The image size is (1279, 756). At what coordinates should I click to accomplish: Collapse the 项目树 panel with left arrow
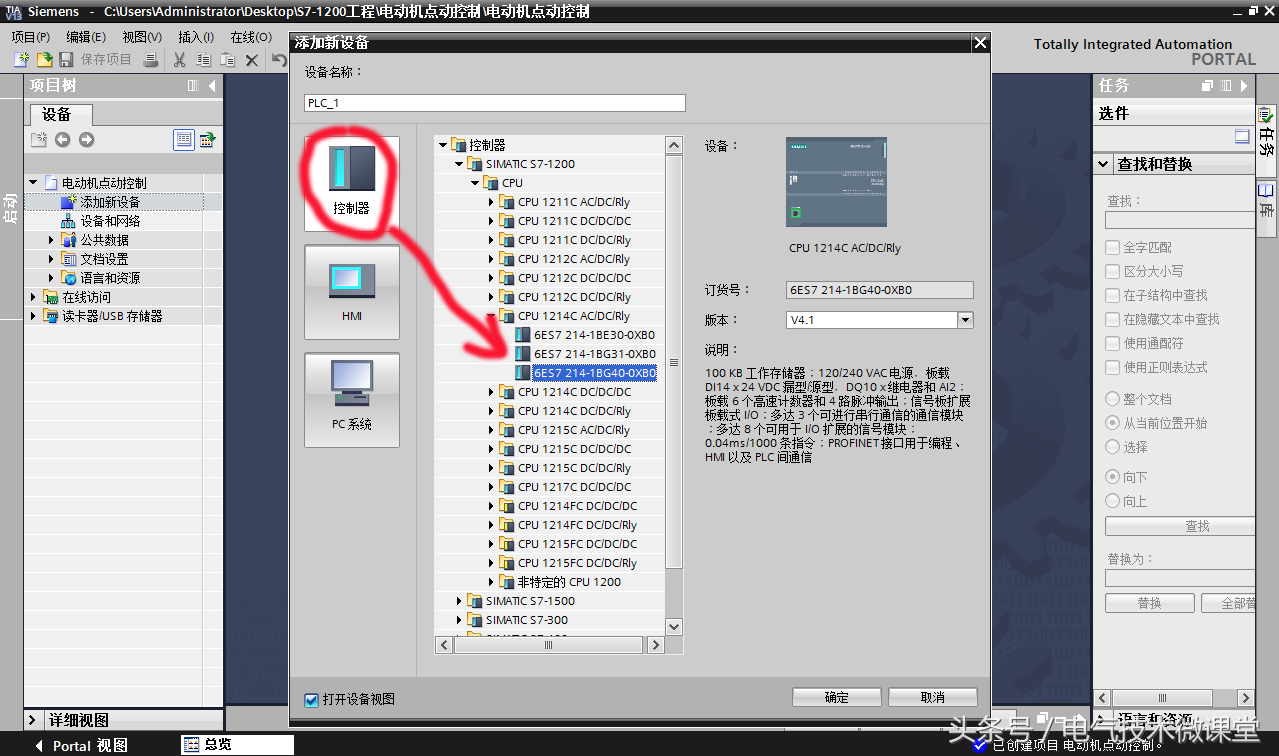pos(212,86)
